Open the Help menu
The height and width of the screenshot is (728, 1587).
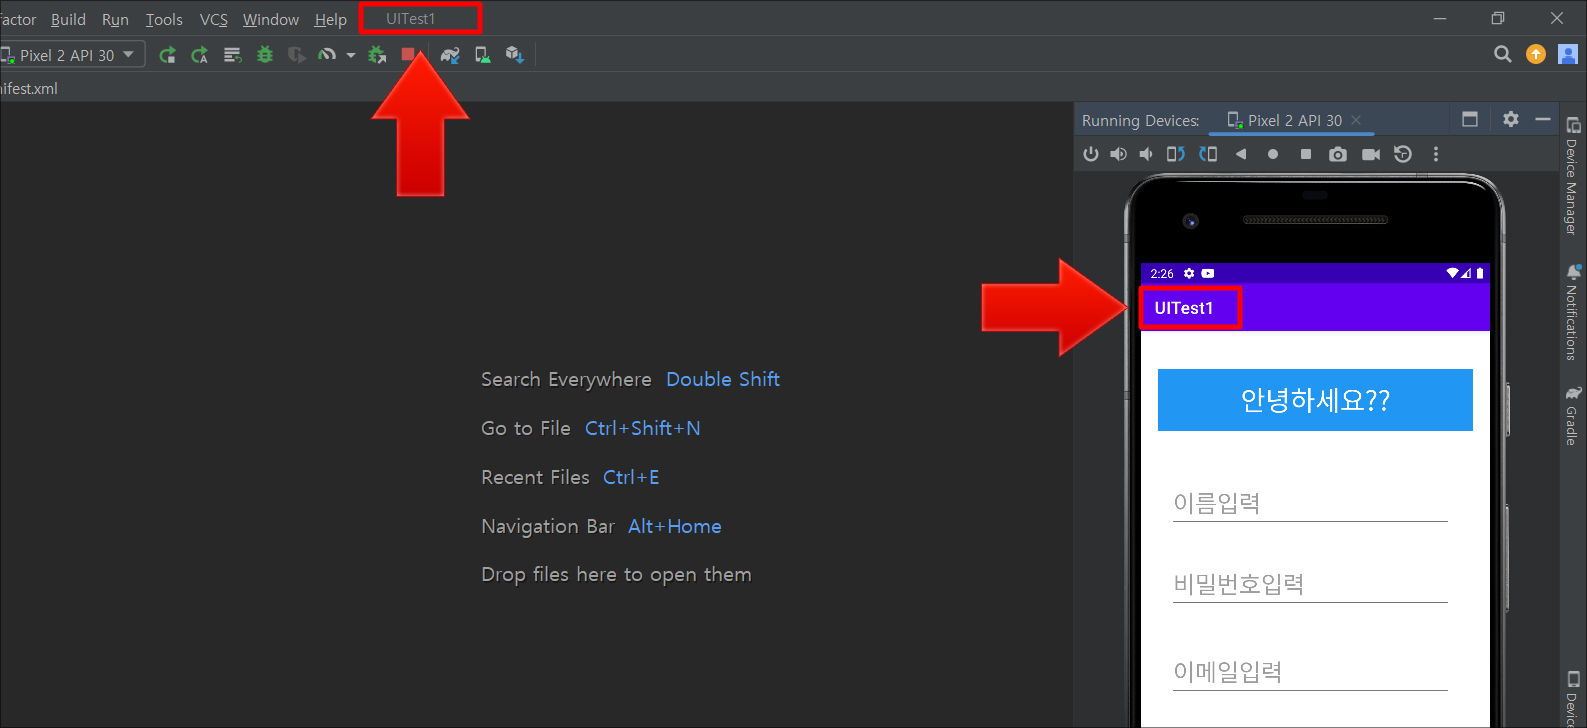pyautogui.click(x=330, y=19)
